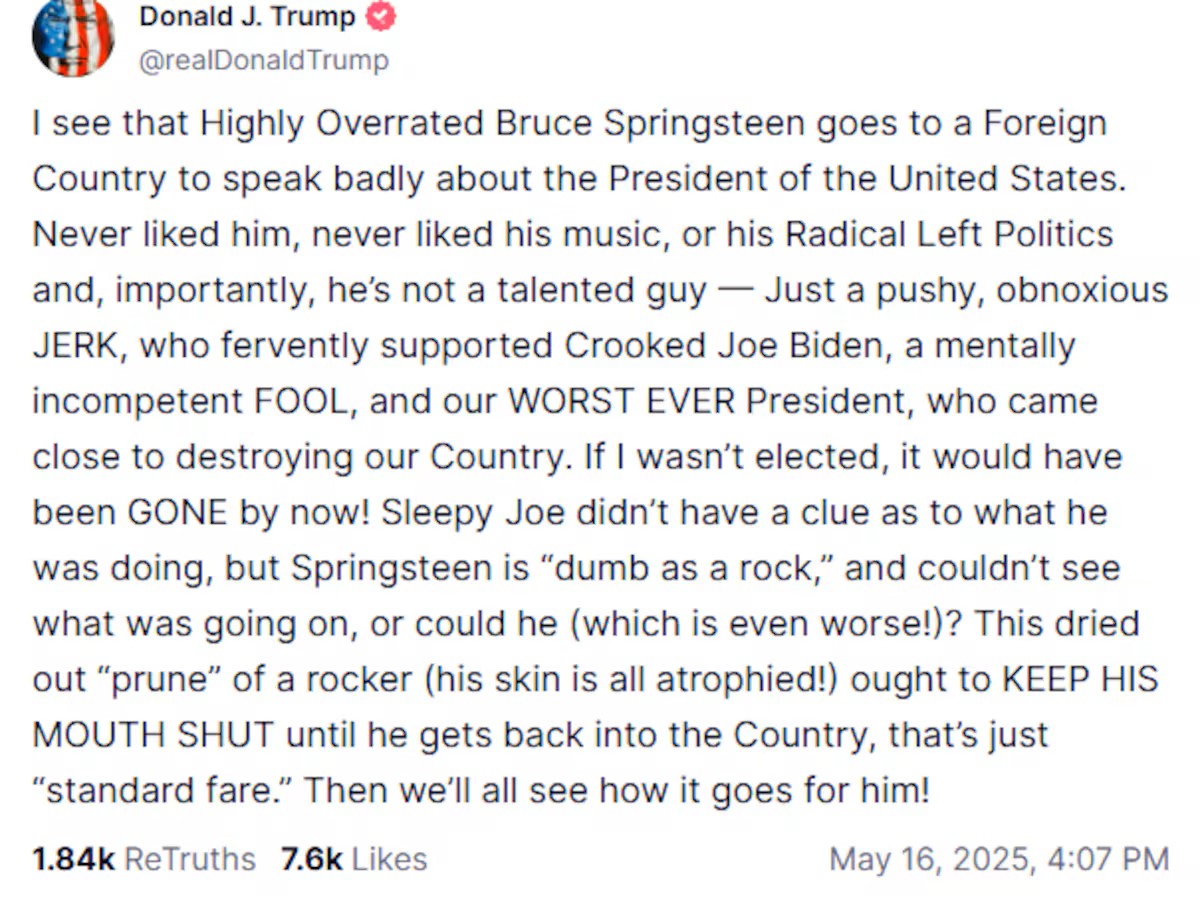Image resolution: width=1200 pixels, height=900 pixels.
Task: Click the quoted phrase "dumb as a rock"
Action: coord(682,568)
